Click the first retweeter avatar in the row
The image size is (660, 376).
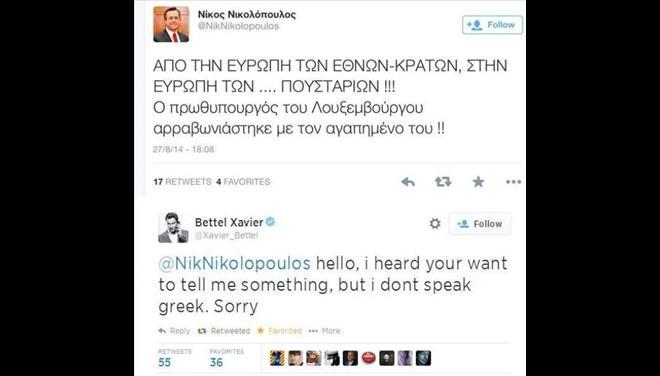(x=277, y=358)
